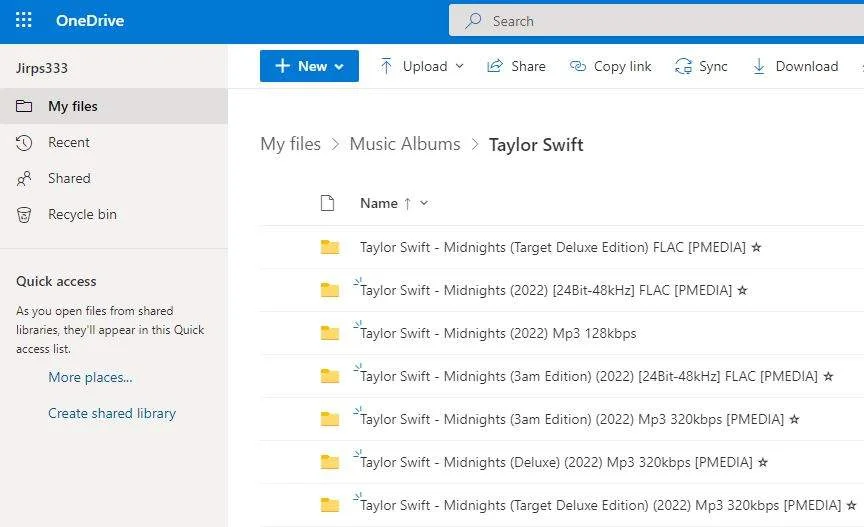Click folder icon for Midnights Mp3 128kbps
Image resolution: width=864 pixels, height=527 pixels.
[330, 333]
